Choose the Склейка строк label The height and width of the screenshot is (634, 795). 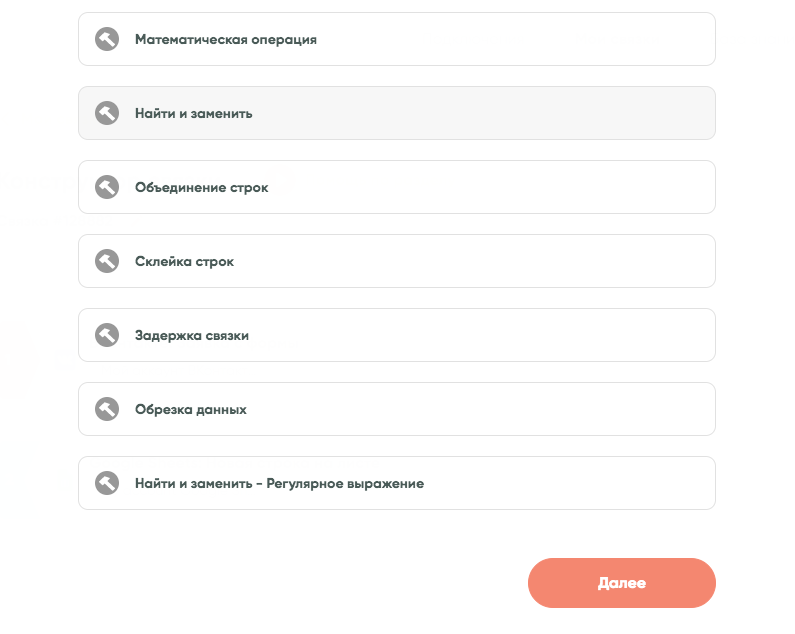click(x=185, y=262)
